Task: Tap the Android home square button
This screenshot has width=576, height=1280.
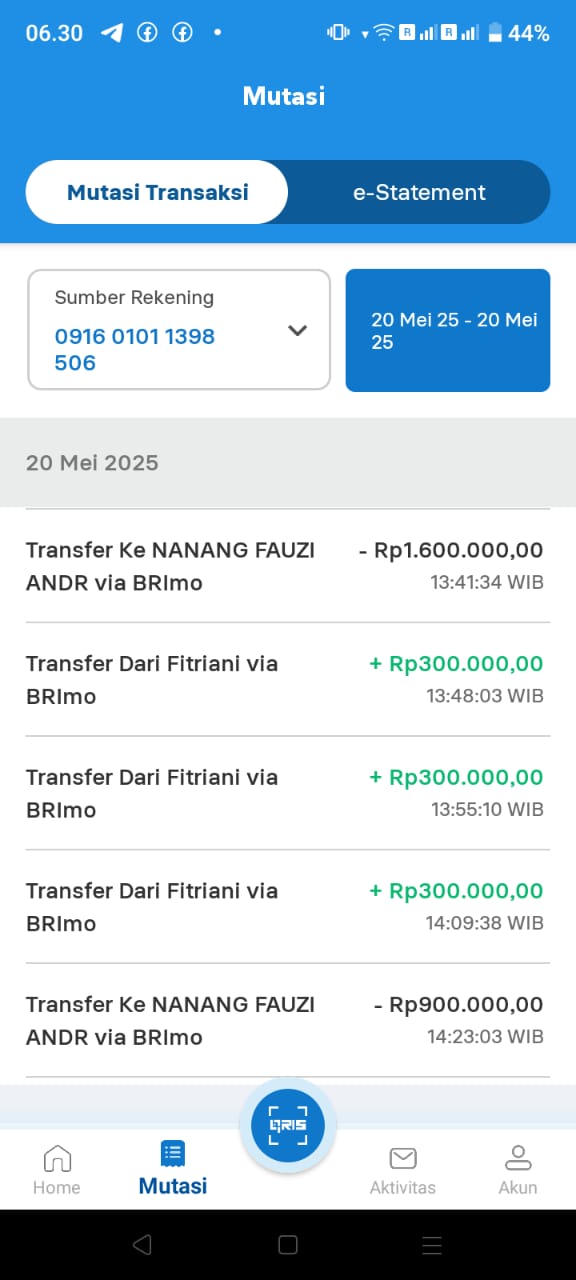Action: tap(288, 1244)
